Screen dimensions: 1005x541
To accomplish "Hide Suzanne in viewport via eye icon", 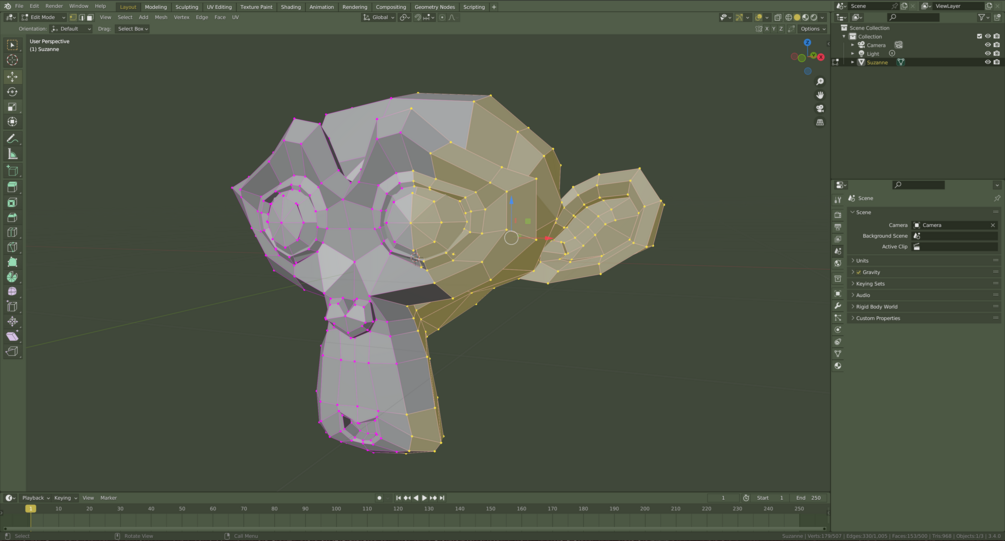I will coord(988,62).
